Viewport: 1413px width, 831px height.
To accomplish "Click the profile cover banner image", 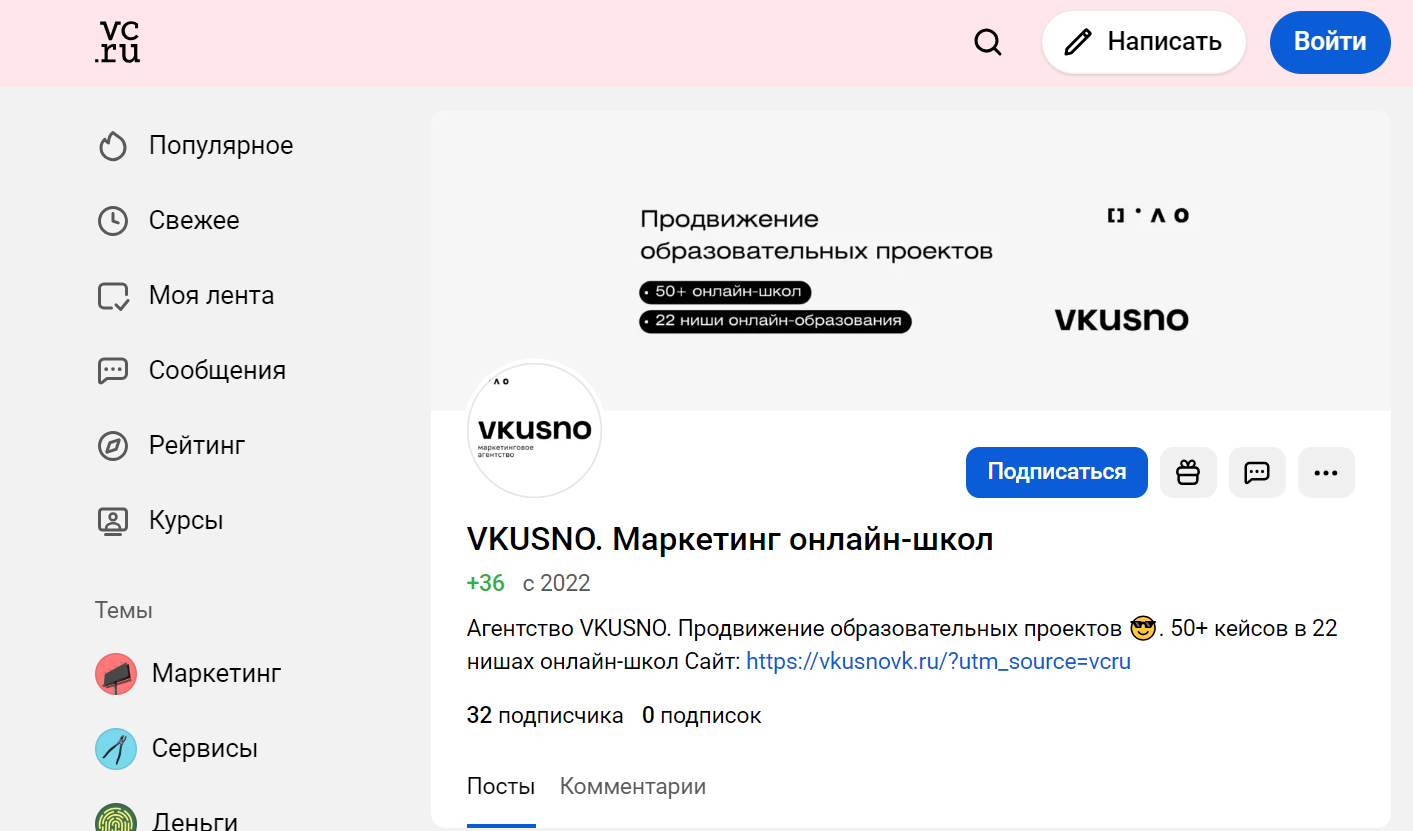I will click(911, 261).
